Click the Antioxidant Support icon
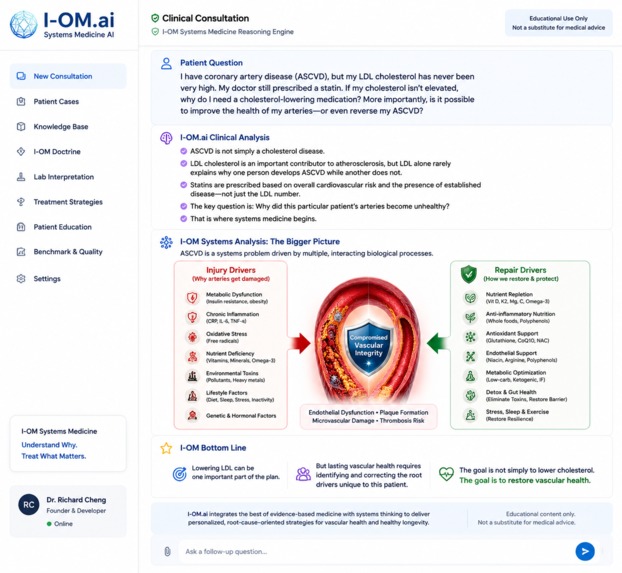Viewport: 622px width, 573px height. coord(470,337)
